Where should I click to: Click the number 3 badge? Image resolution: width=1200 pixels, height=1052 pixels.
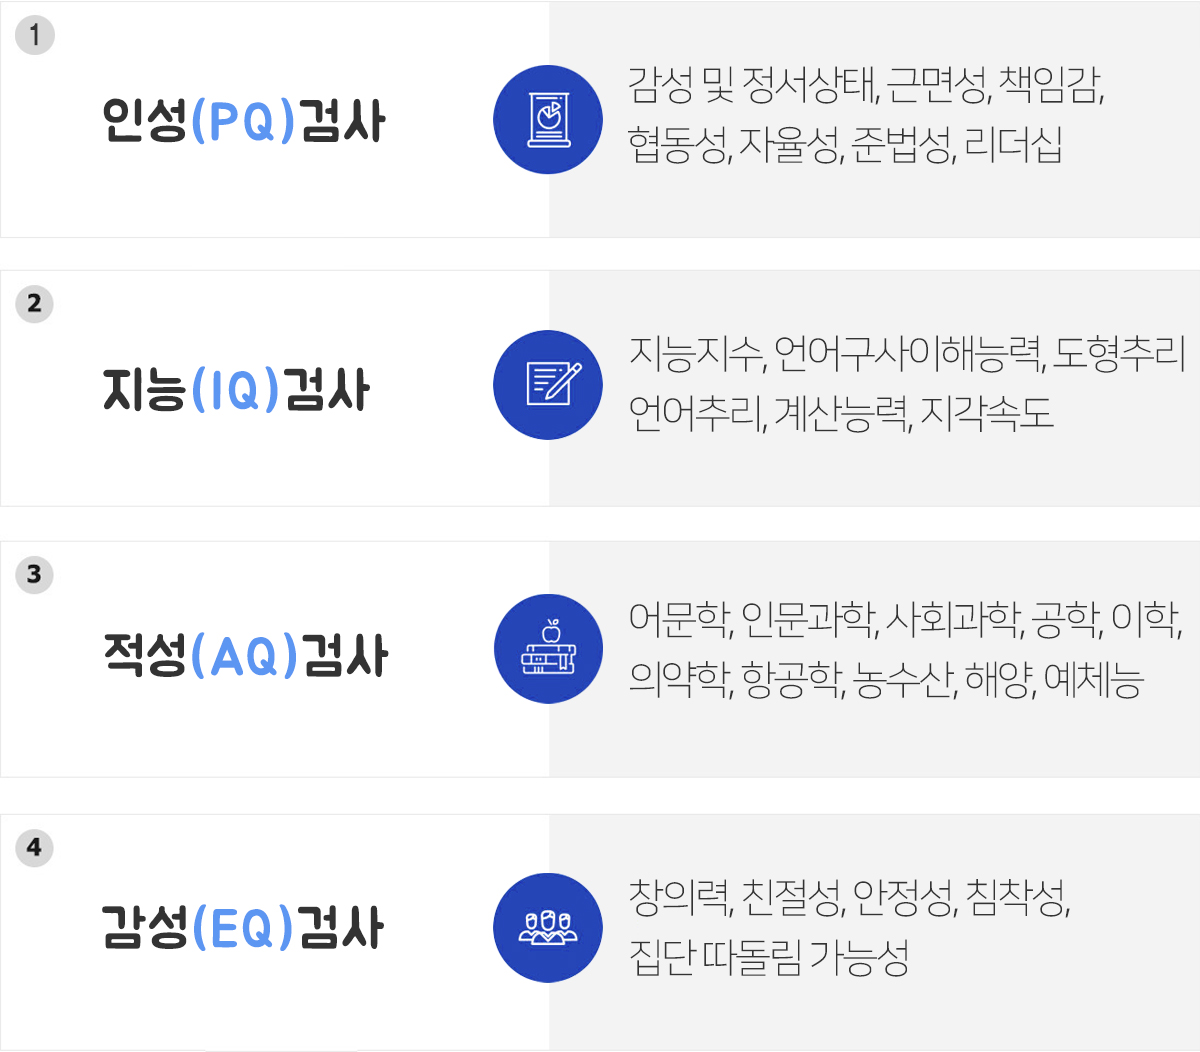pos(35,574)
